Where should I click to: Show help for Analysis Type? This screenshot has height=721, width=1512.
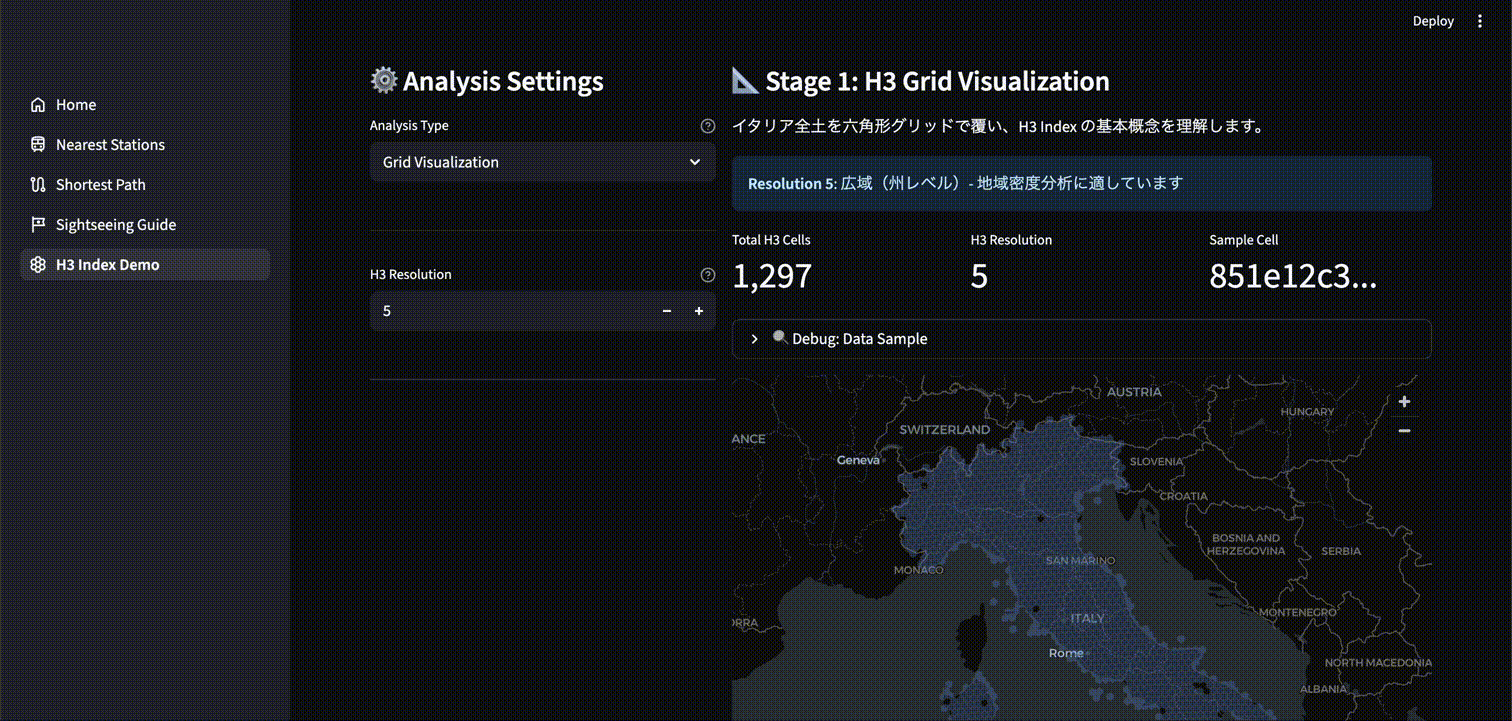click(x=708, y=126)
